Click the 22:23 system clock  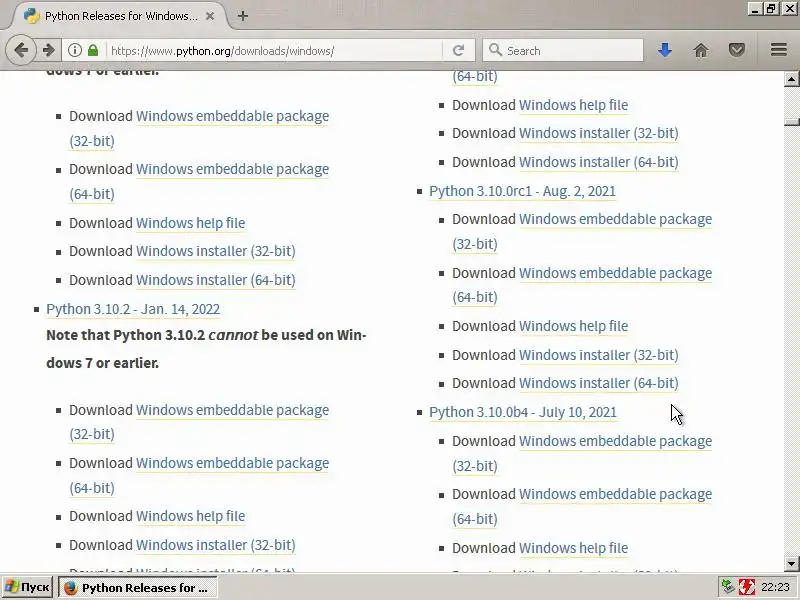coord(775,587)
